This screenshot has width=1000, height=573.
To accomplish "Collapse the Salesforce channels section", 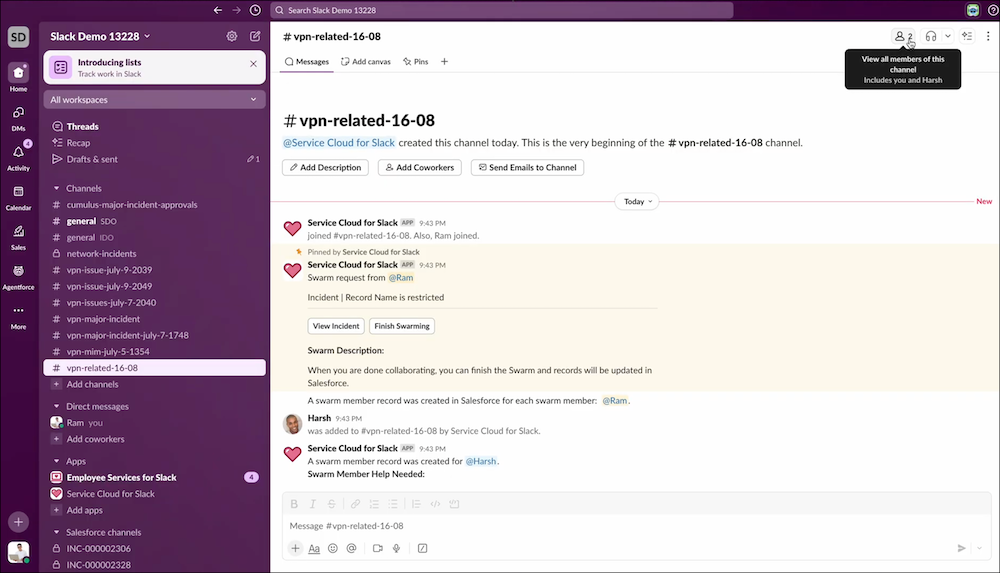I will [56, 532].
